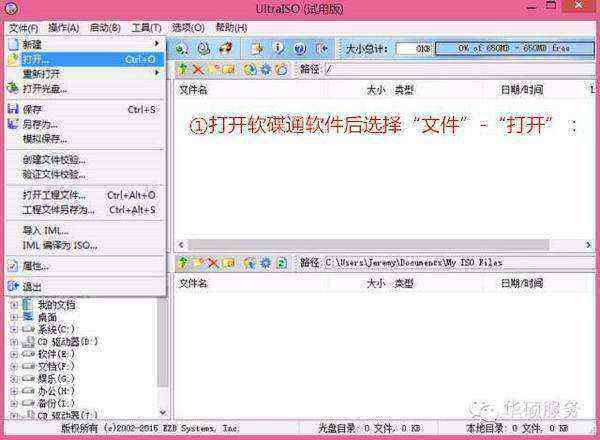Image resolution: width=600 pixels, height=440 pixels.
Task: Click the add files folder icon in main toolbar
Action: (256, 48)
